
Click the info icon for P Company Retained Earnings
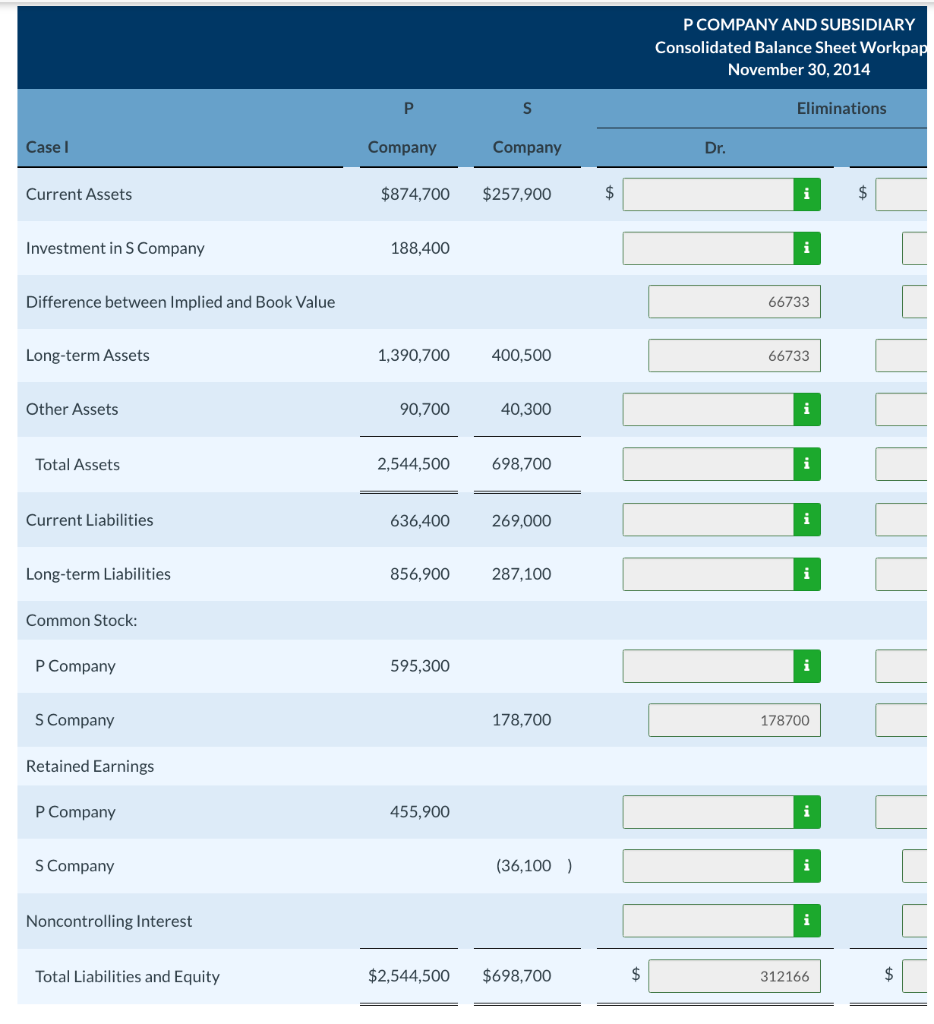pyautogui.click(x=807, y=811)
